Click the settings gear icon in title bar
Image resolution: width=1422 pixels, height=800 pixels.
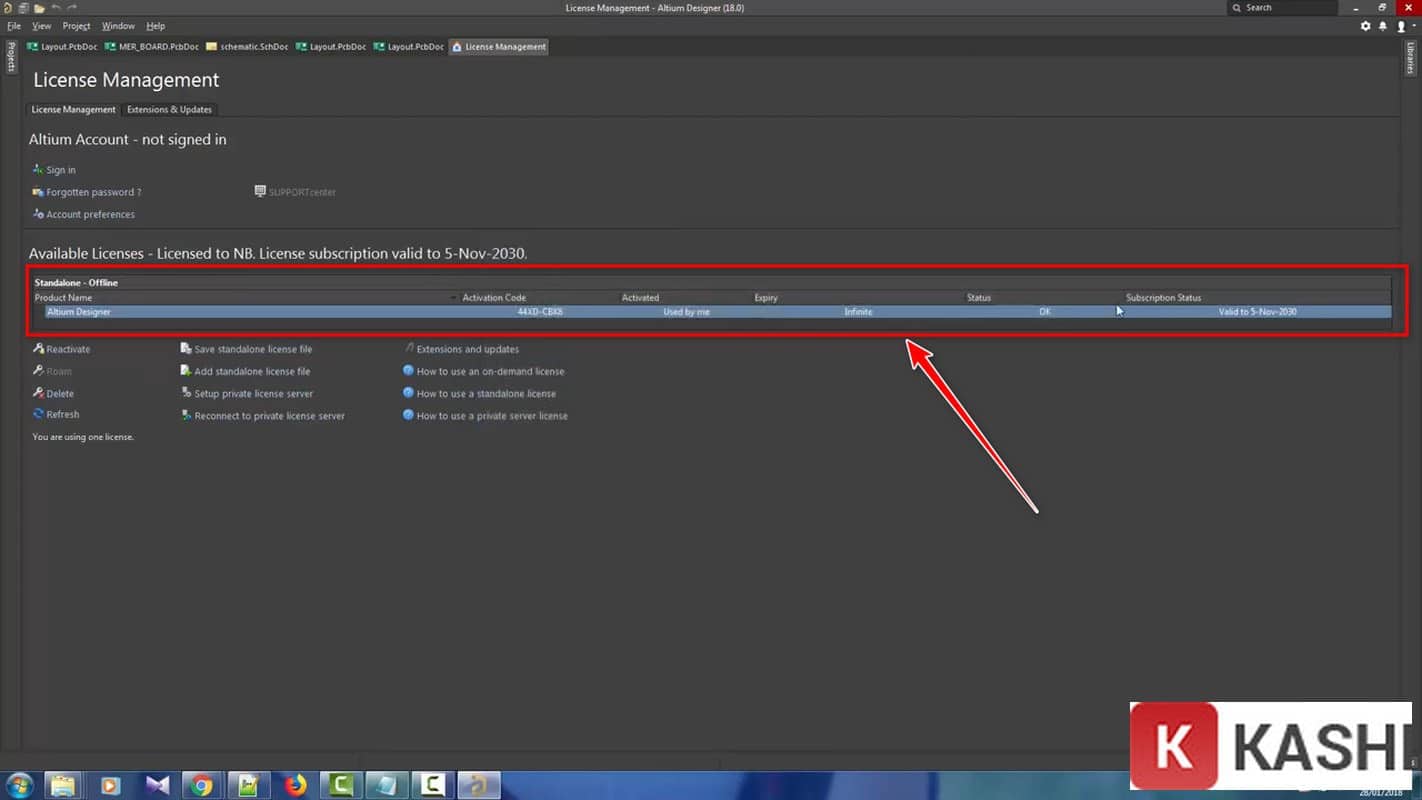[1366, 27]
